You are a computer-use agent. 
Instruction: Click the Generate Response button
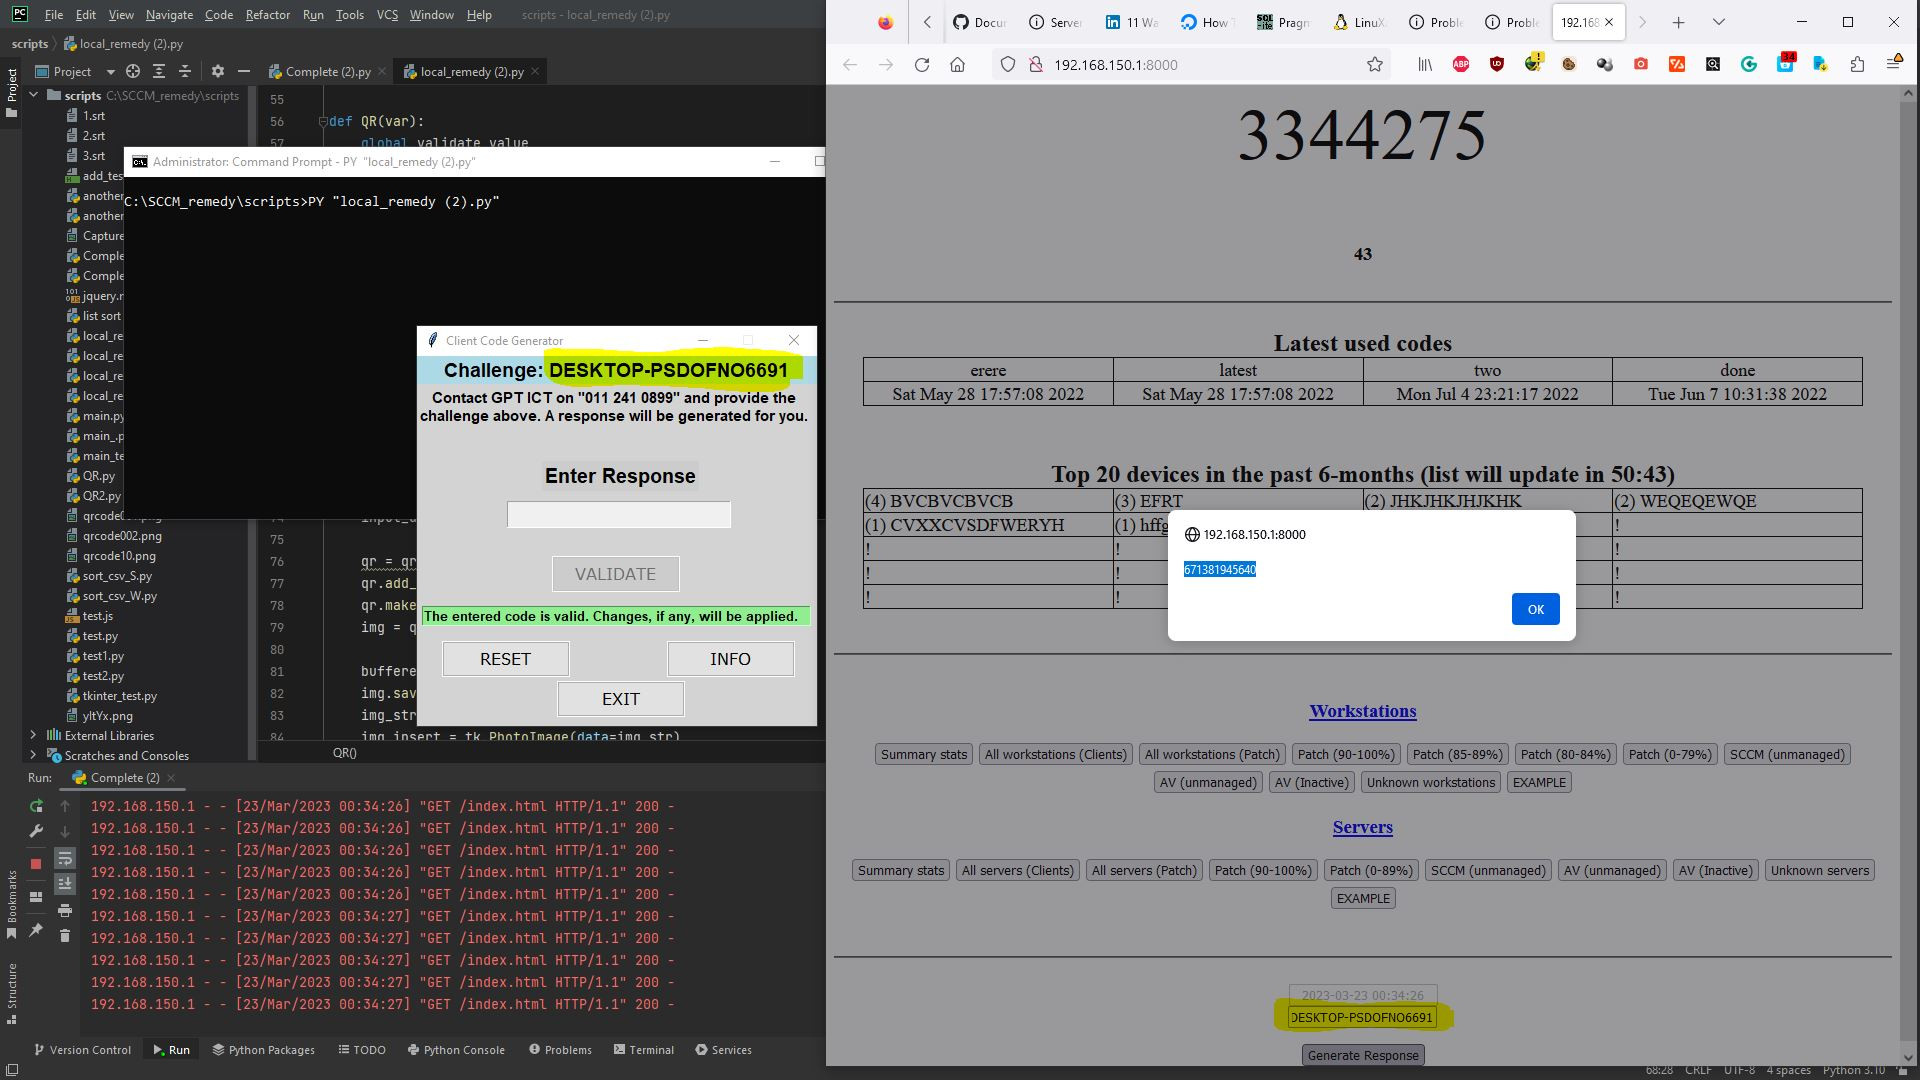[1363, 1055]
